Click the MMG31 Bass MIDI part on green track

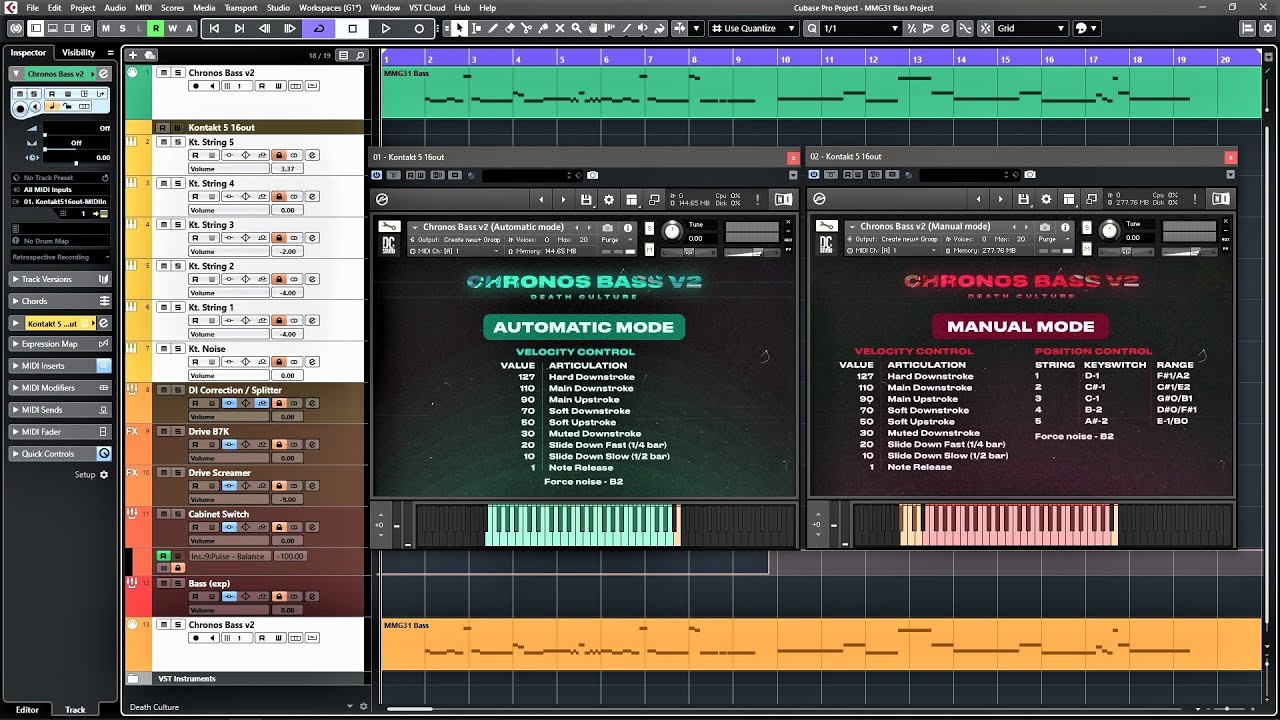pyautogui.click(x=820, y=92)
